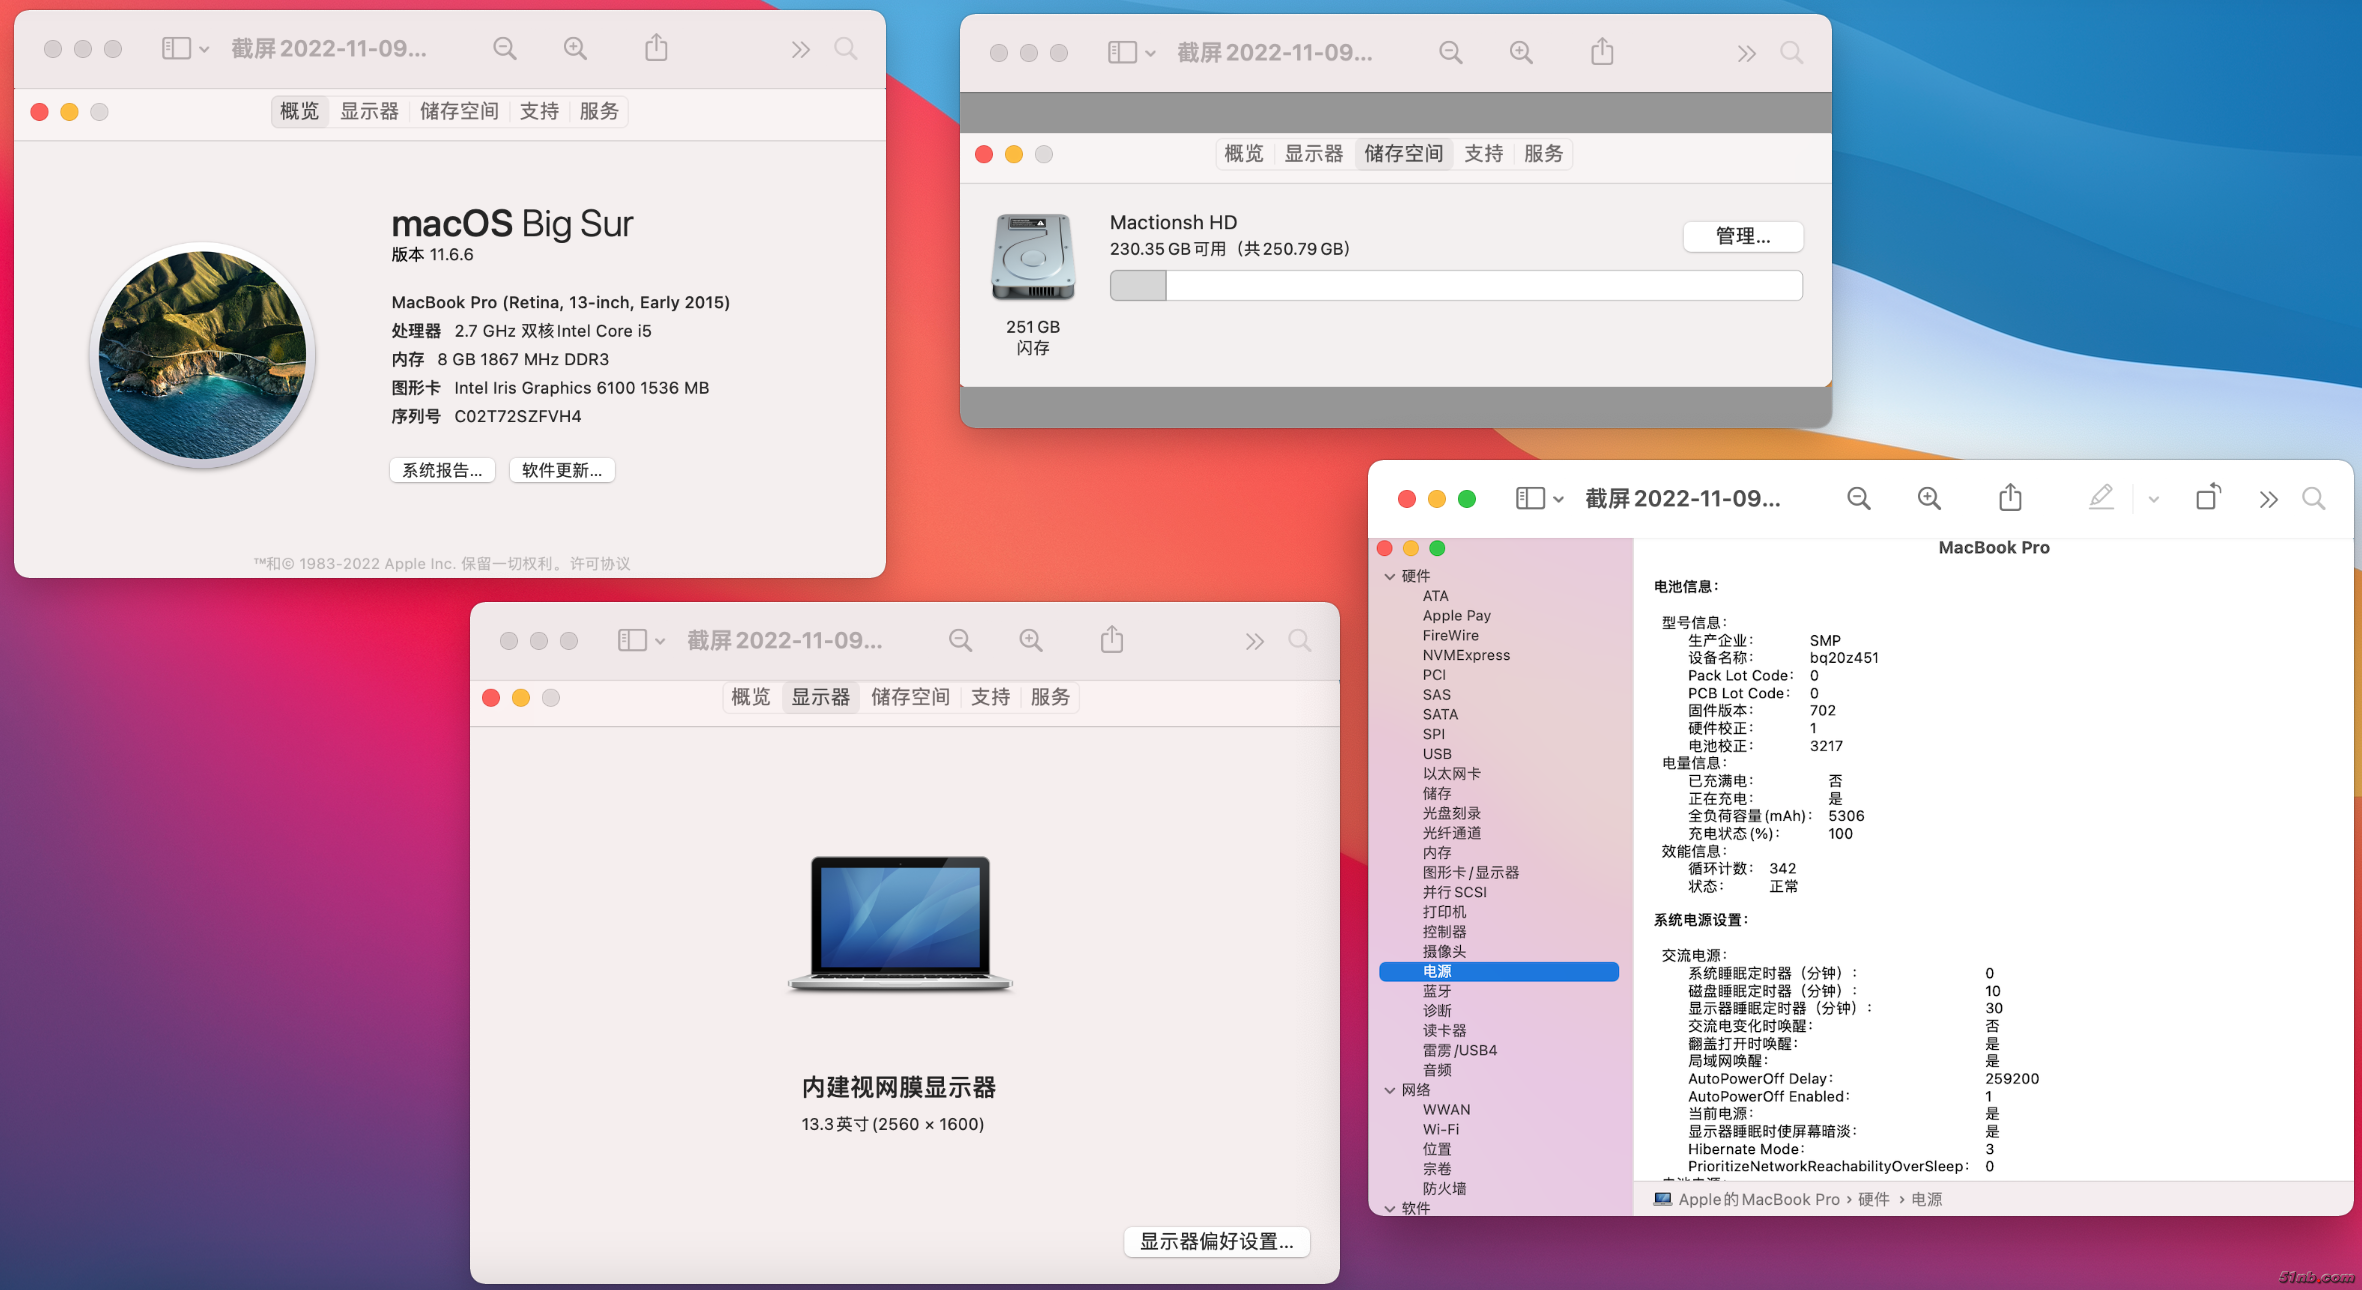Select the 服务 tab in the macOS Big Sur window
Viewport: 2362px width, 1290px height.
(599, 111)
